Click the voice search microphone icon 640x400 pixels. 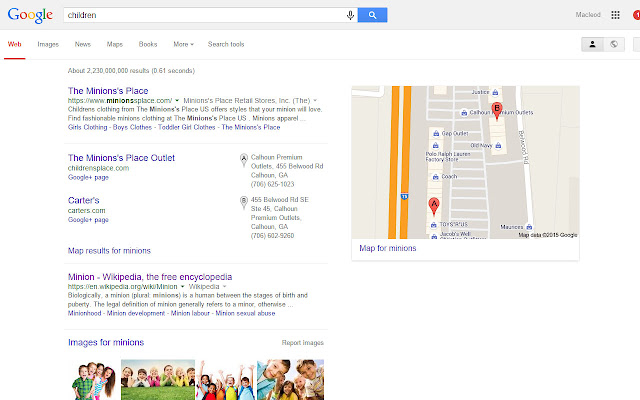(x=350, y=15)
